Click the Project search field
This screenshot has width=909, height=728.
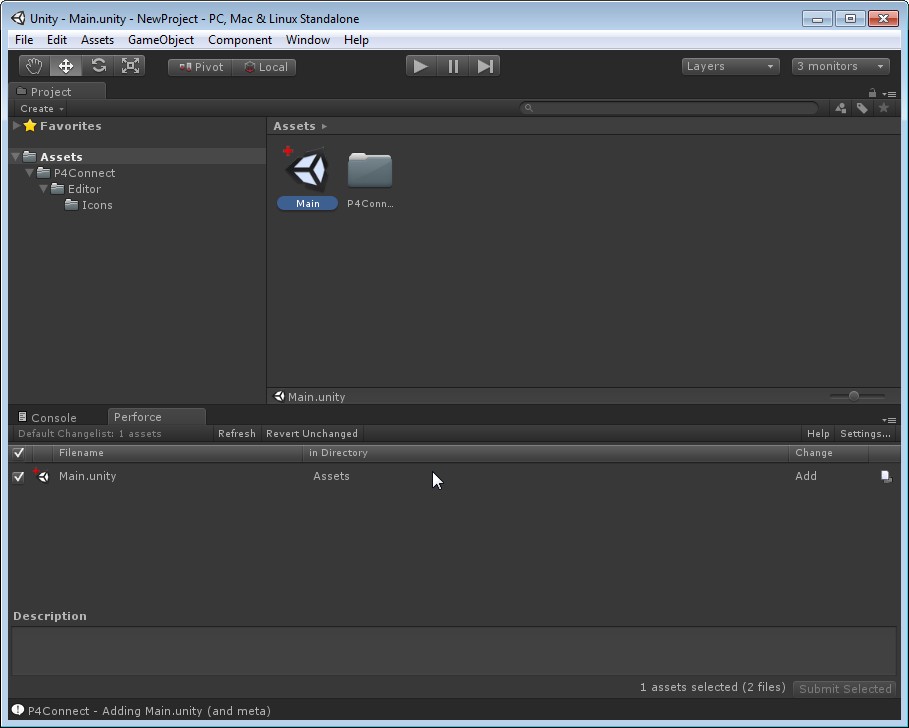(x=669, y=108)
